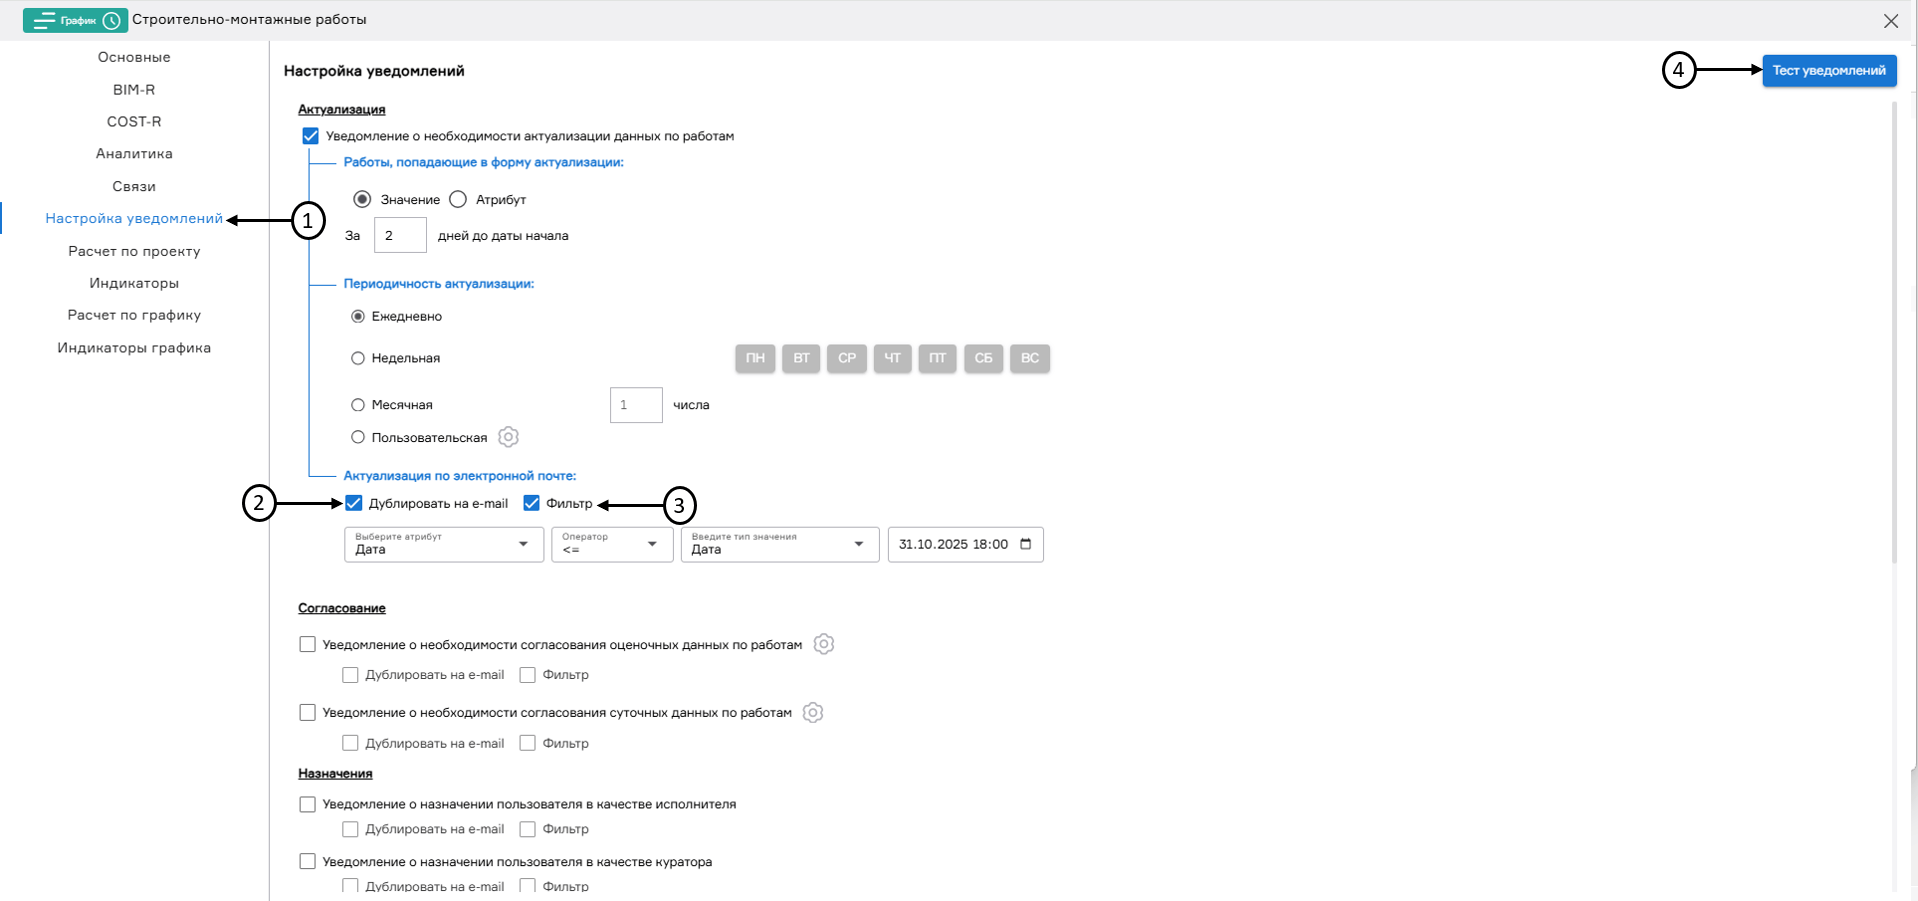1918x901 pixels.
Task: Open the hamburger menu on the График button
Action: pos(46,20)
